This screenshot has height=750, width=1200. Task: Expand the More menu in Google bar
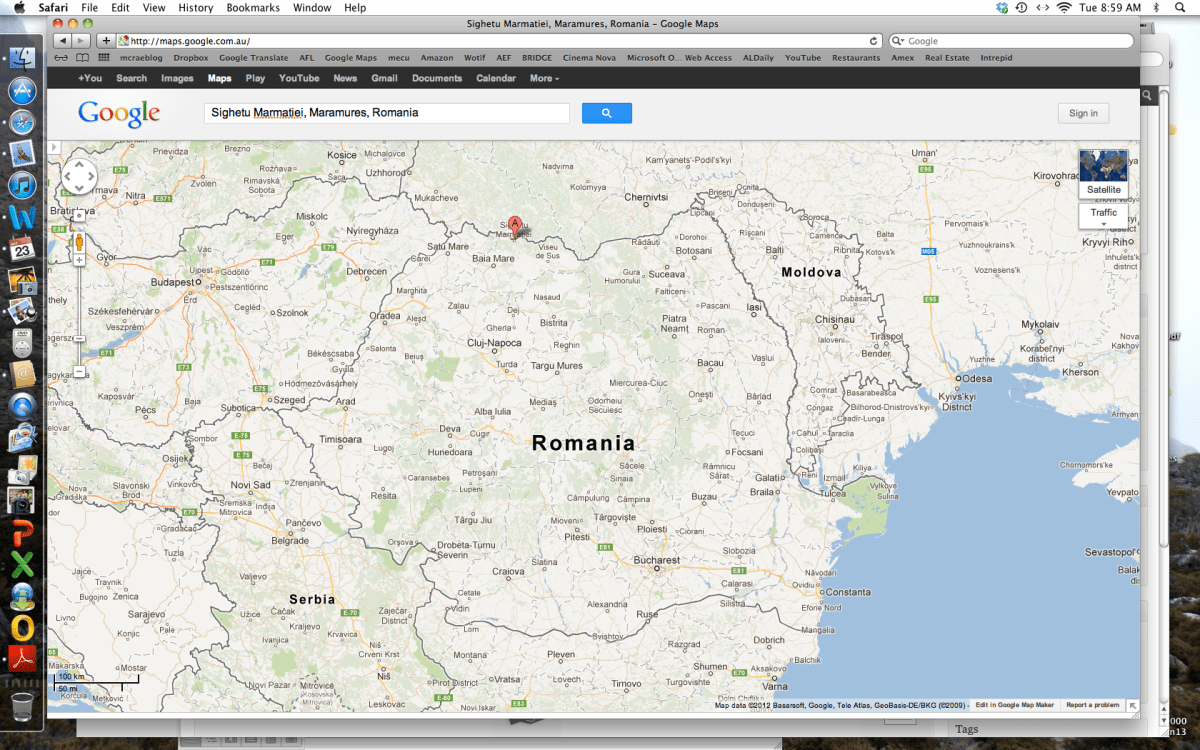pyautogui.click(x=544, y=78)
